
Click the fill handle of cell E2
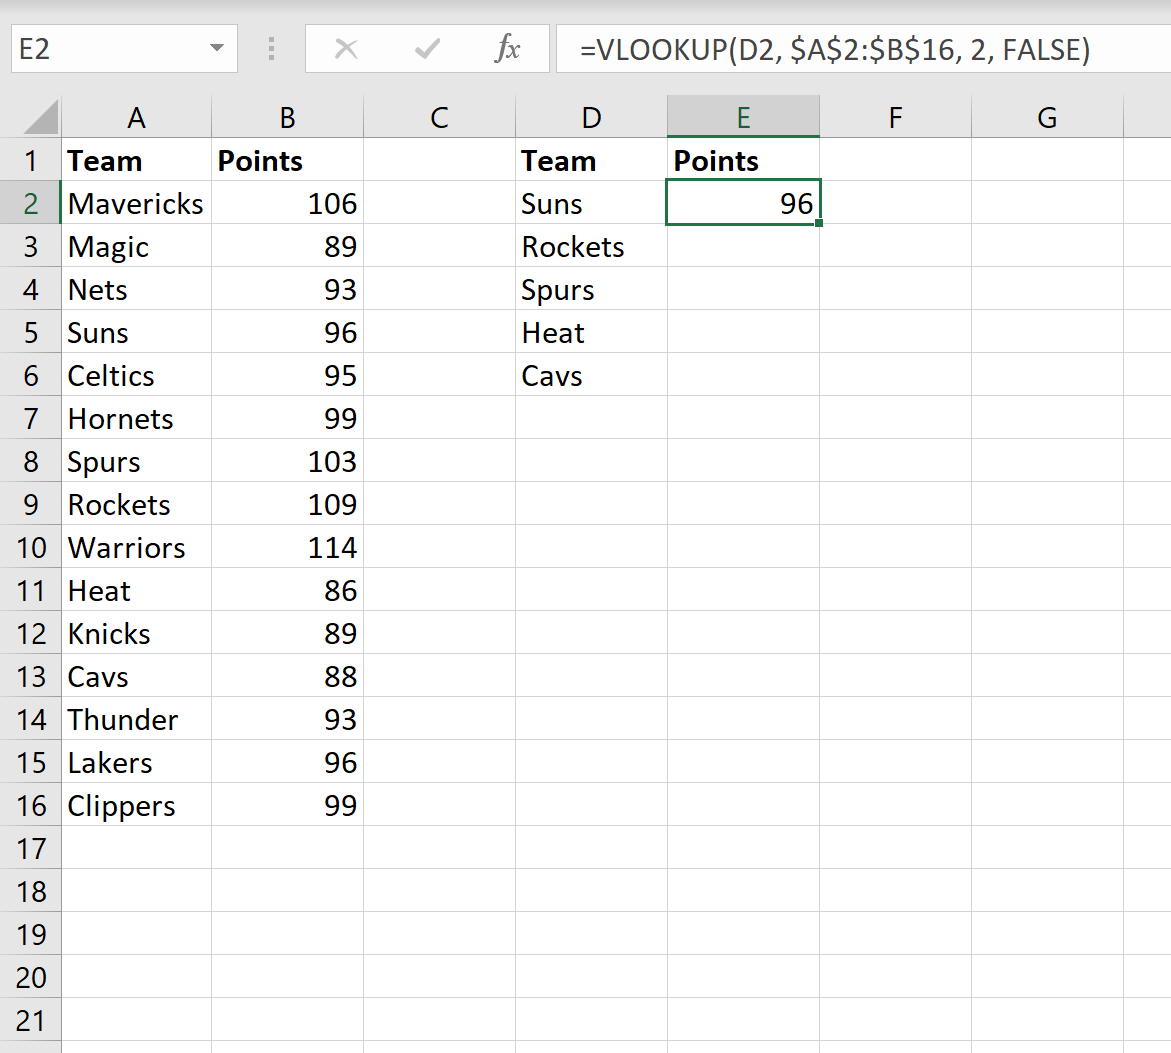(819, 223)
